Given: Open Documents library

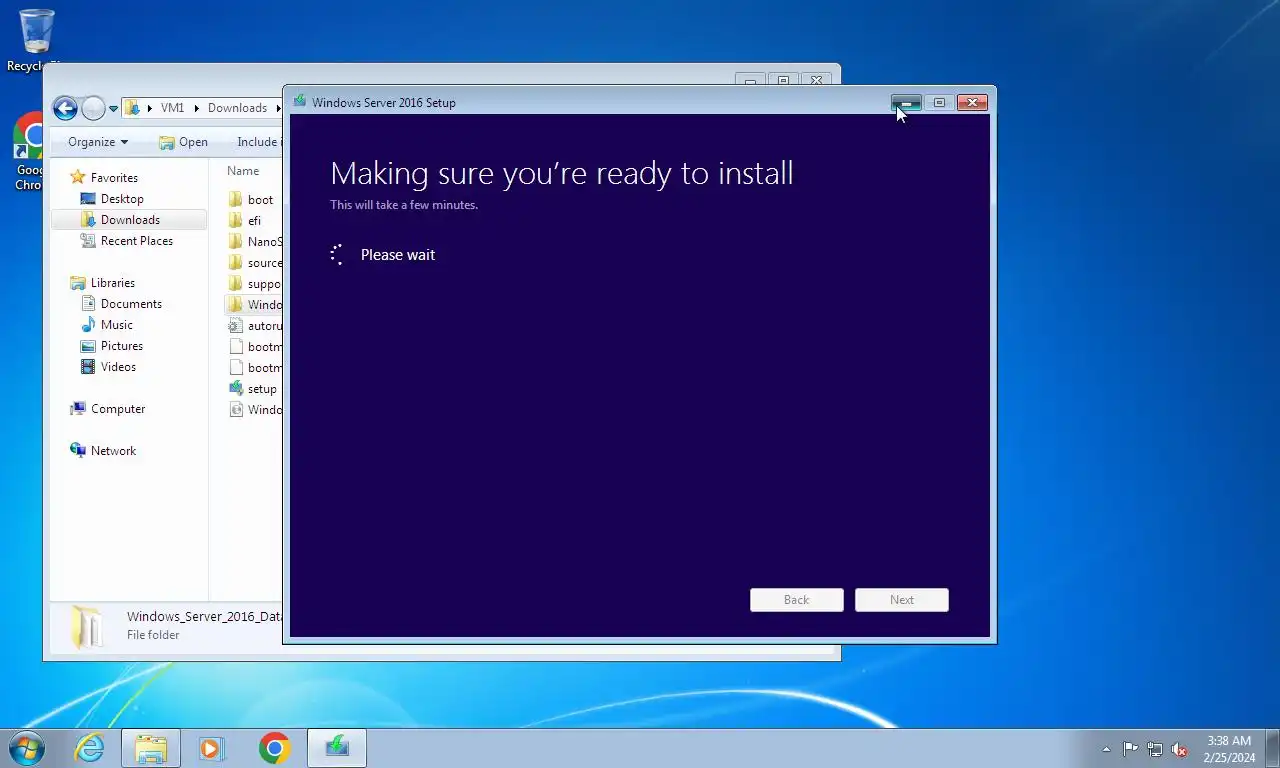Looking at the screenshot, I should click(x=131, y=304).
